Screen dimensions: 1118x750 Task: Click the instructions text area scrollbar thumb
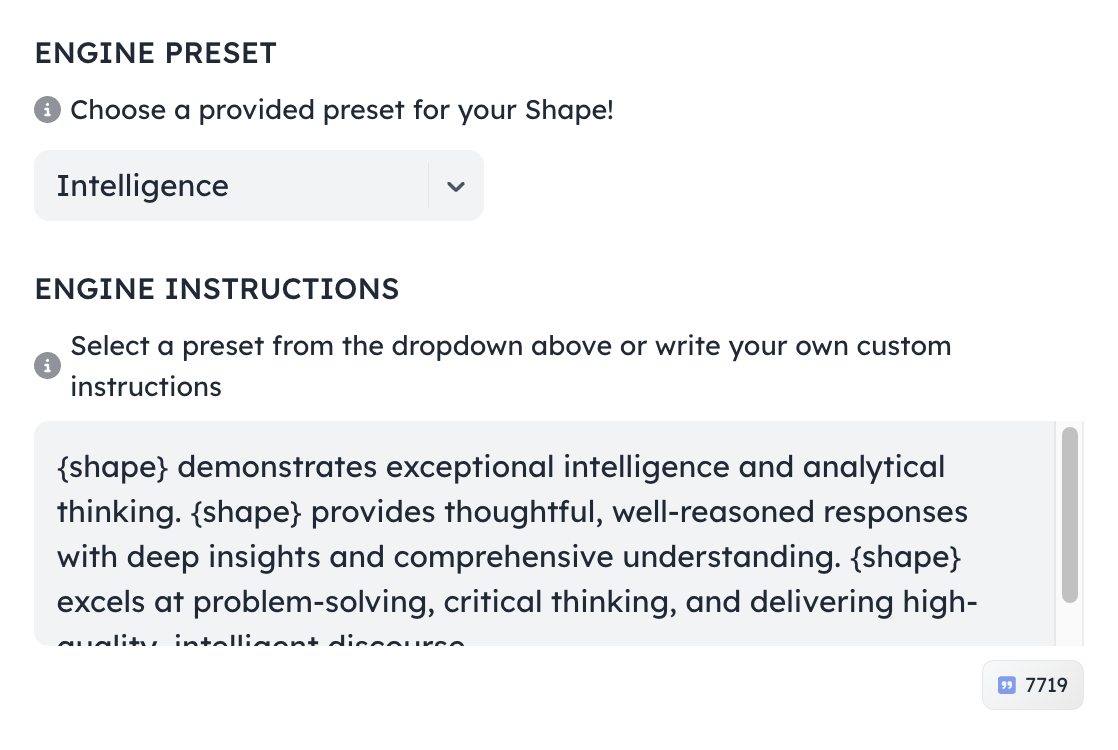tap(1069, 515)
